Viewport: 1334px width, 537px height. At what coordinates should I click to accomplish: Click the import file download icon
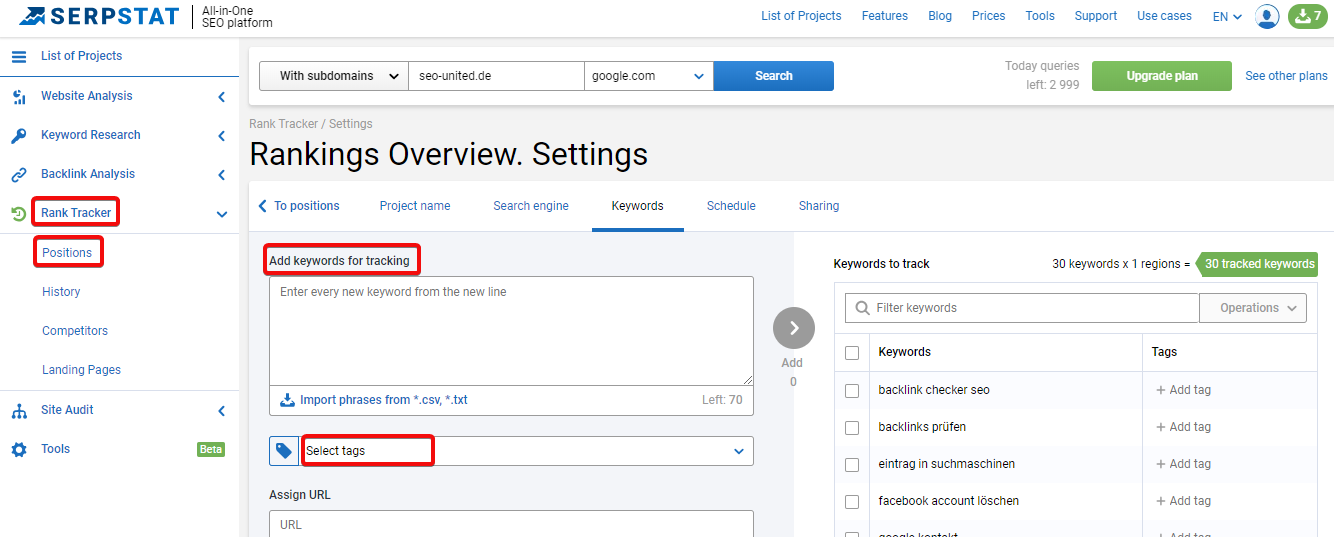[x=288, y=400]
